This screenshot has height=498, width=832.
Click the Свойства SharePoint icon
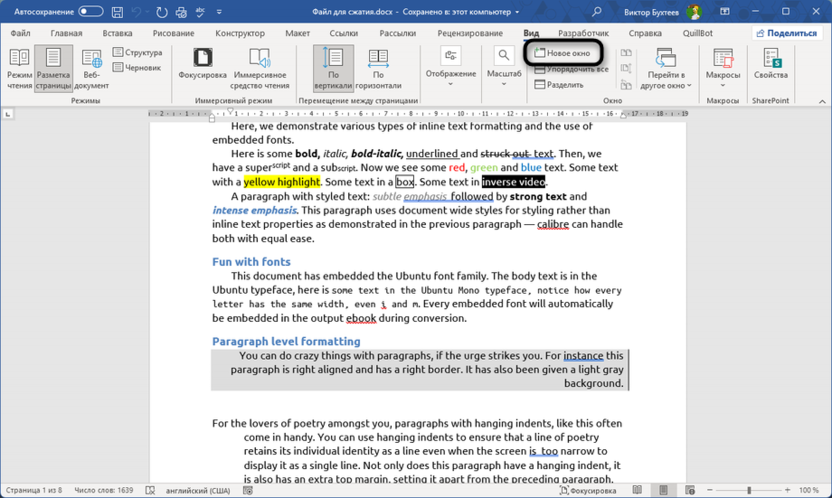[771, 66]
